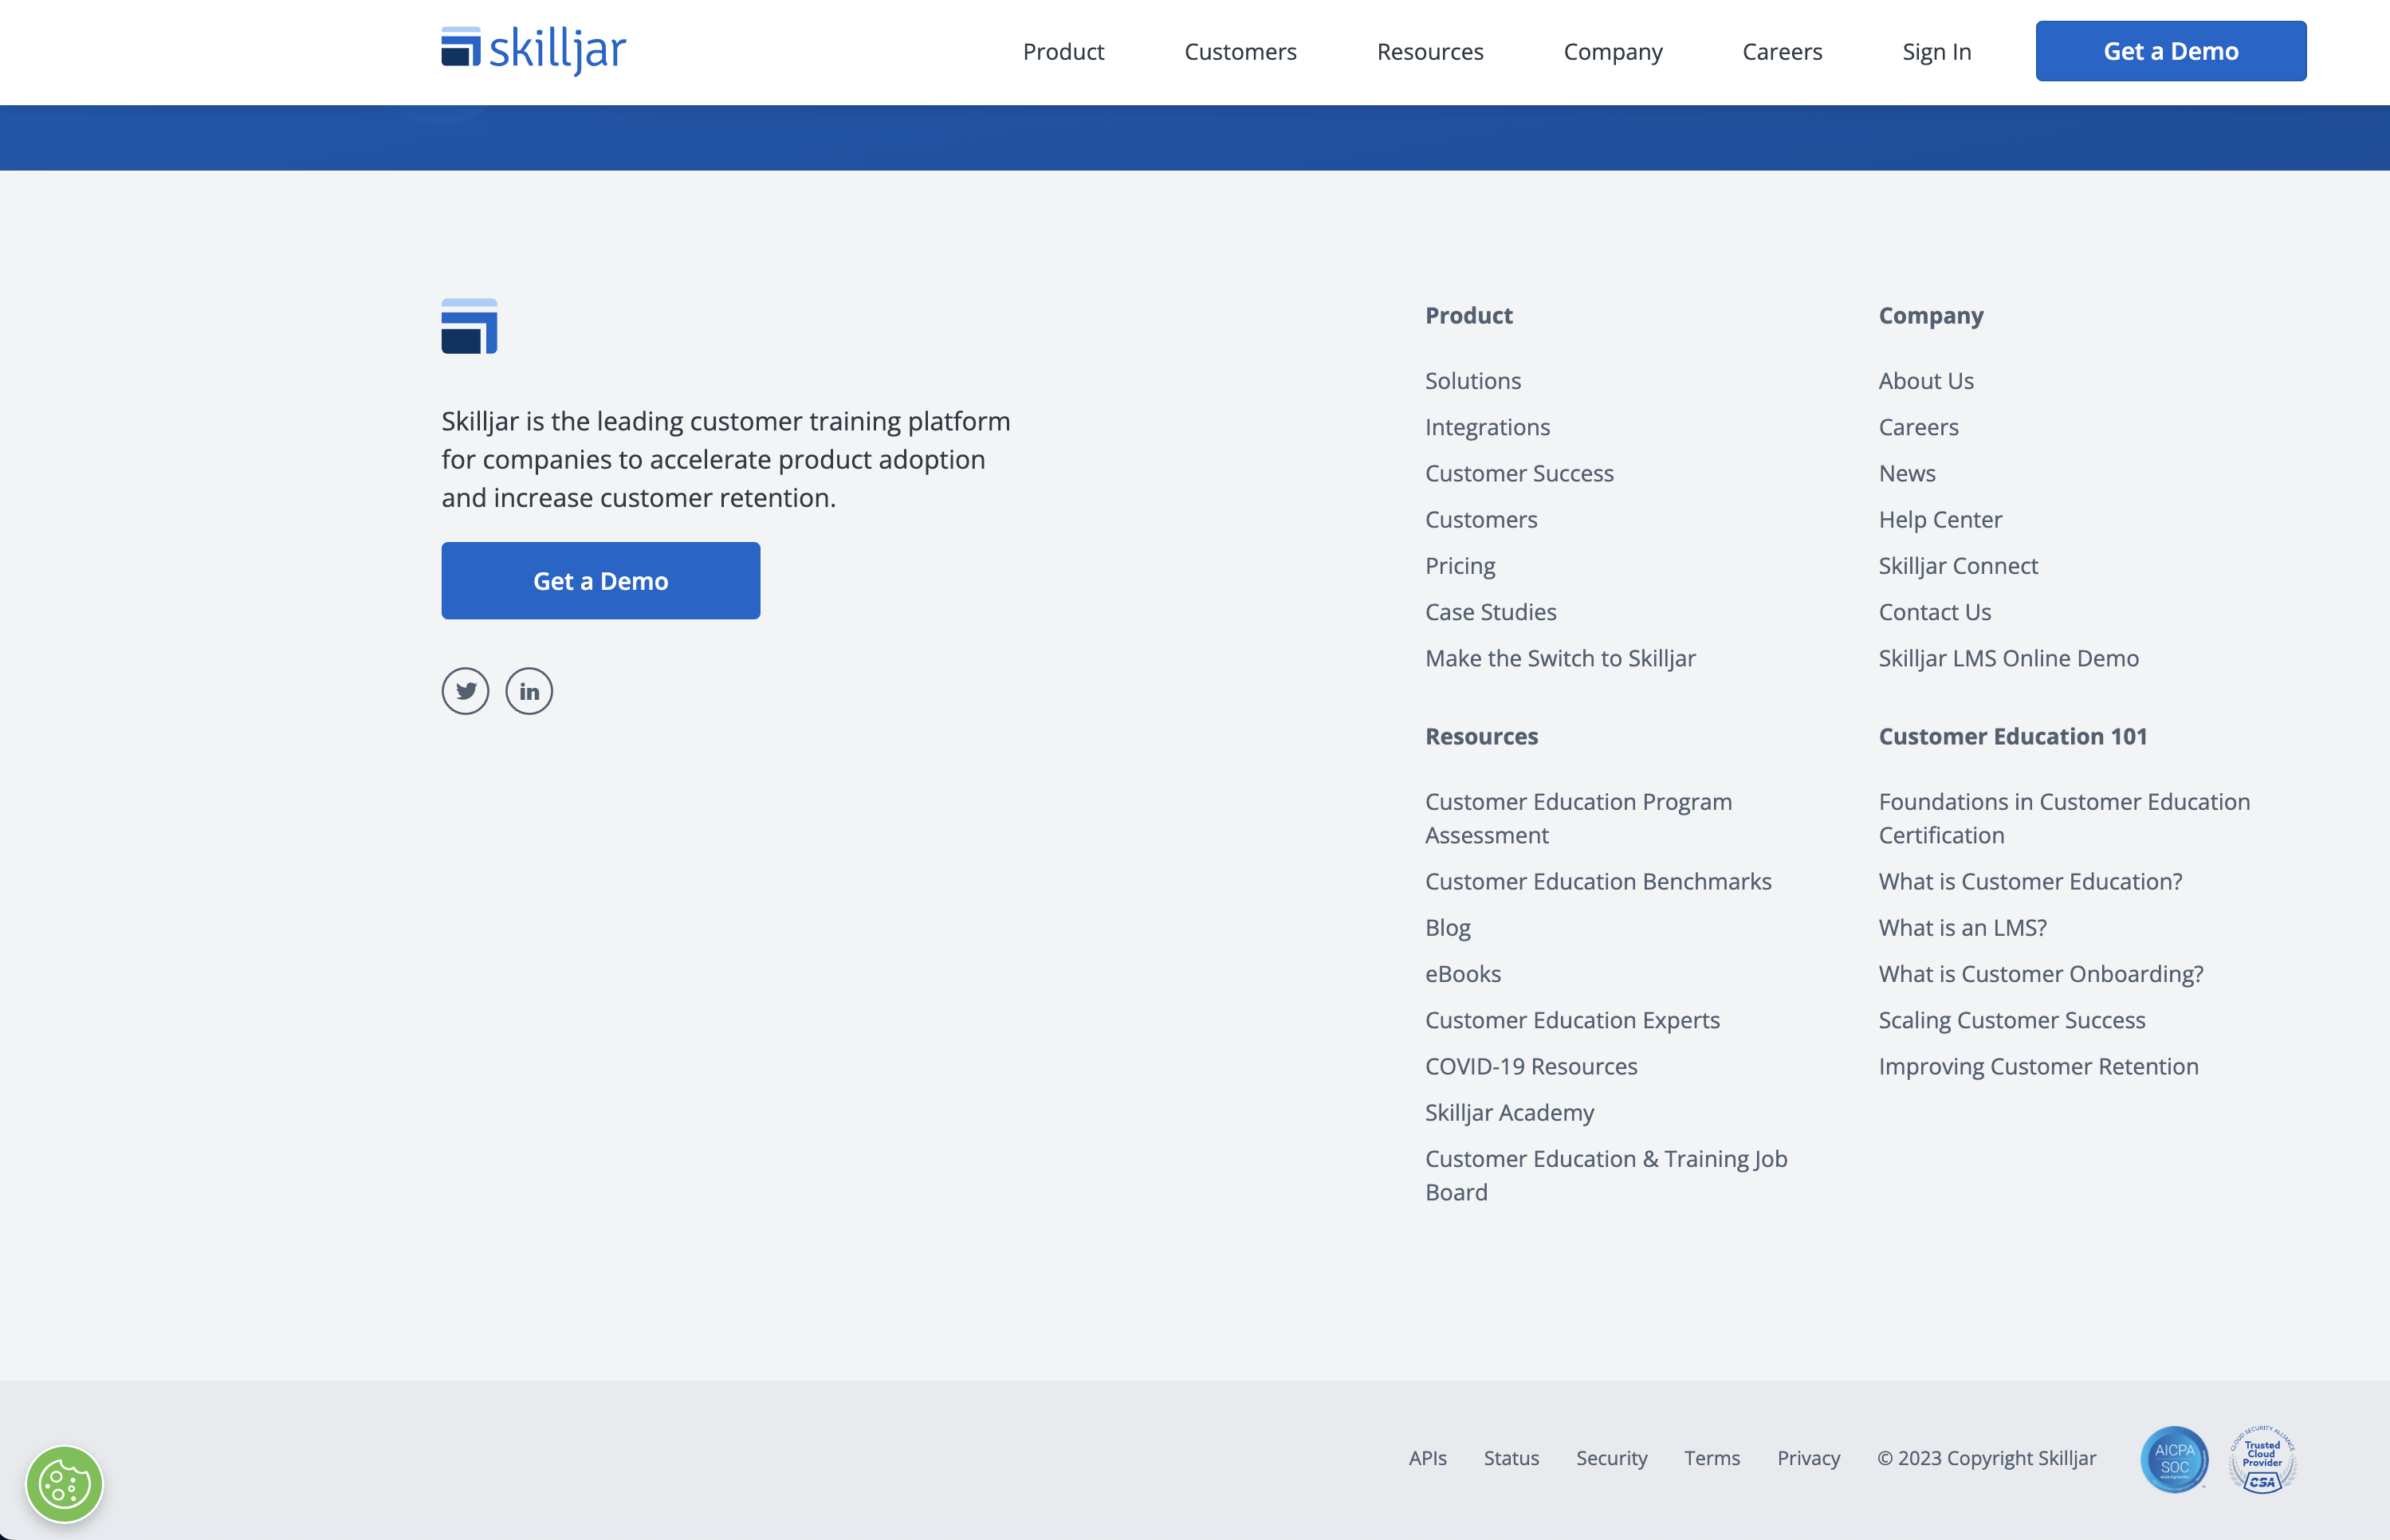Click the Skilljar logo in header
This screenshot has height=1540, width=2390.
[533, 50]
